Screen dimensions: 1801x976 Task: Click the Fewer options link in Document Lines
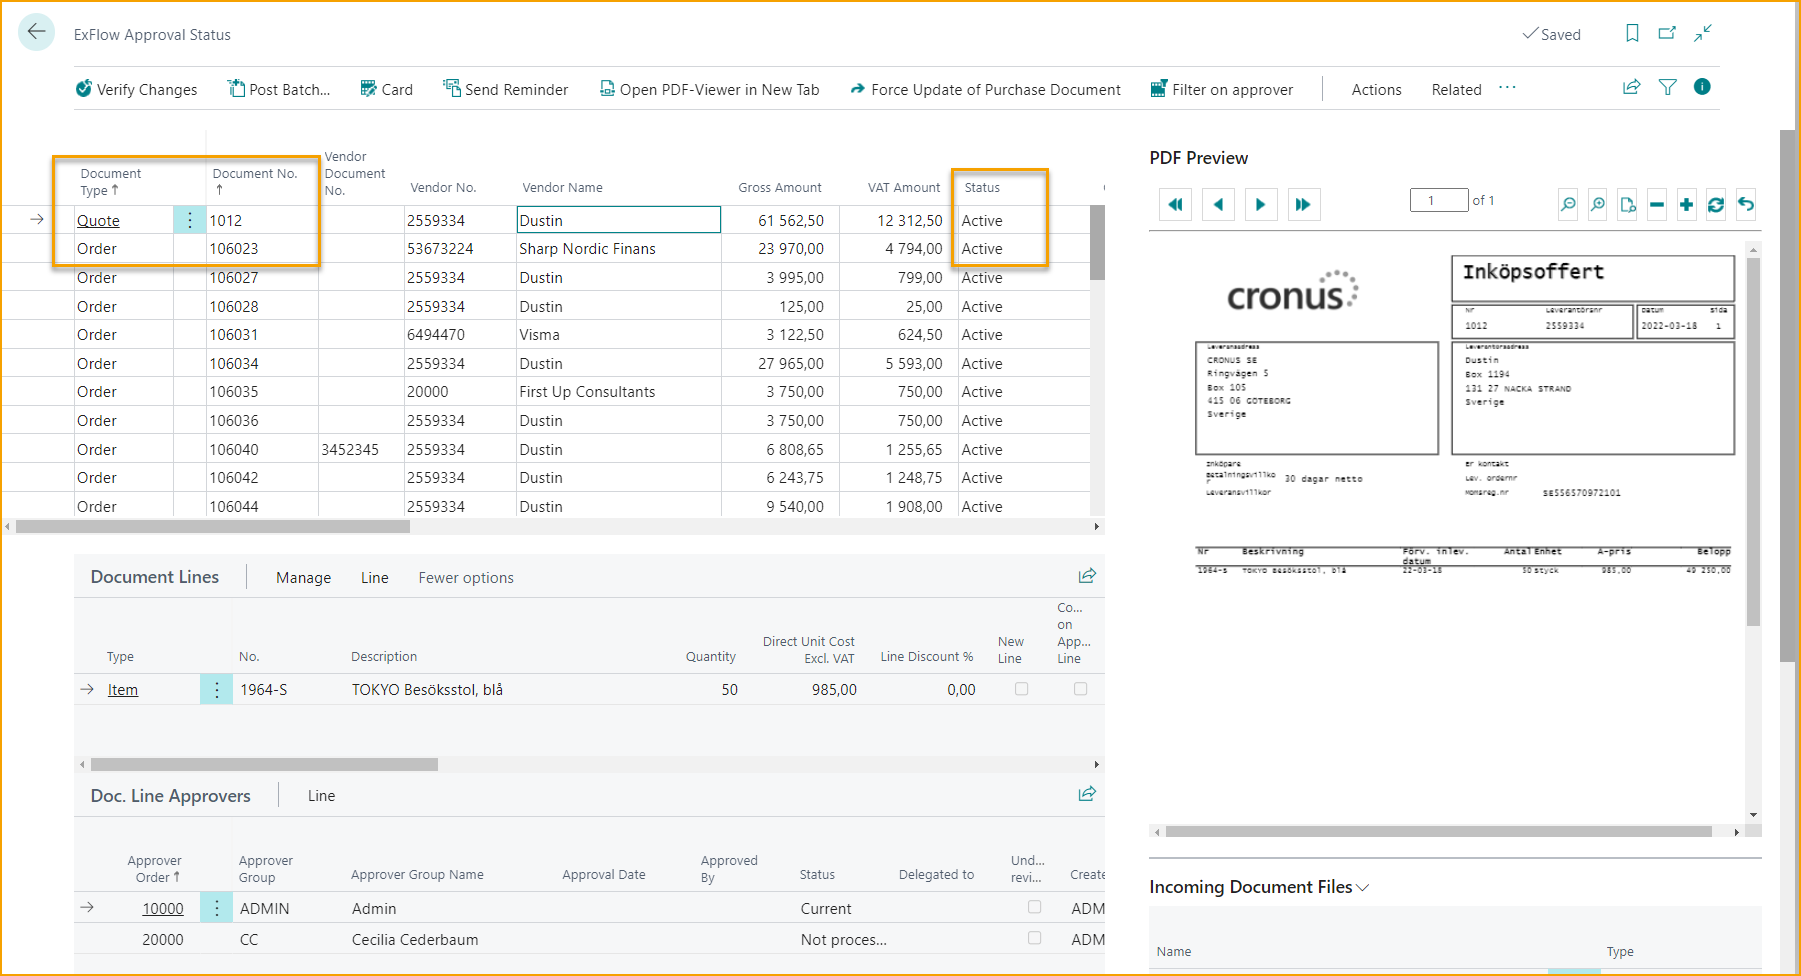tap(465, 577)
